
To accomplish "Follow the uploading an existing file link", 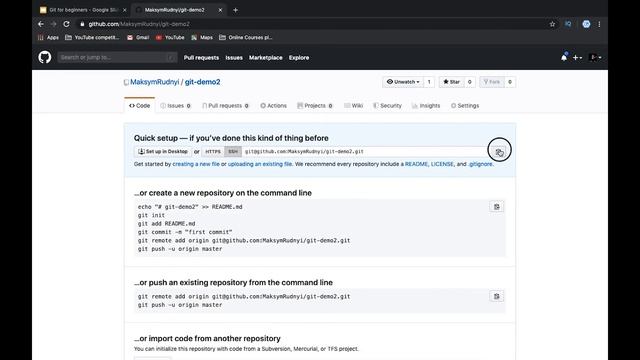I will pyautogui.click(x=260, y=164).
